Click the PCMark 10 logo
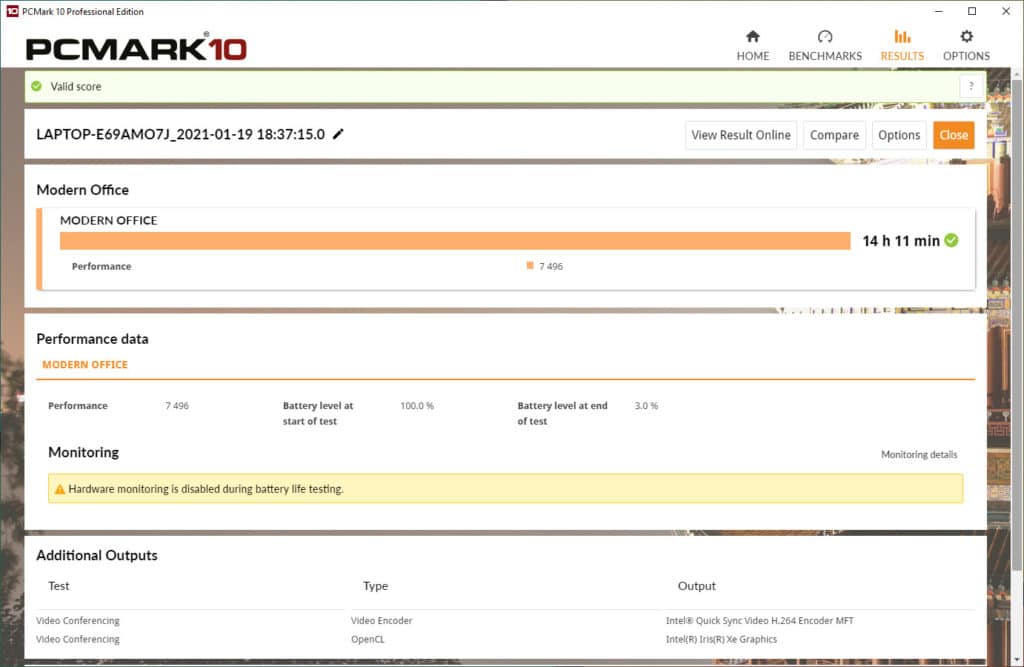 point(136,48)
